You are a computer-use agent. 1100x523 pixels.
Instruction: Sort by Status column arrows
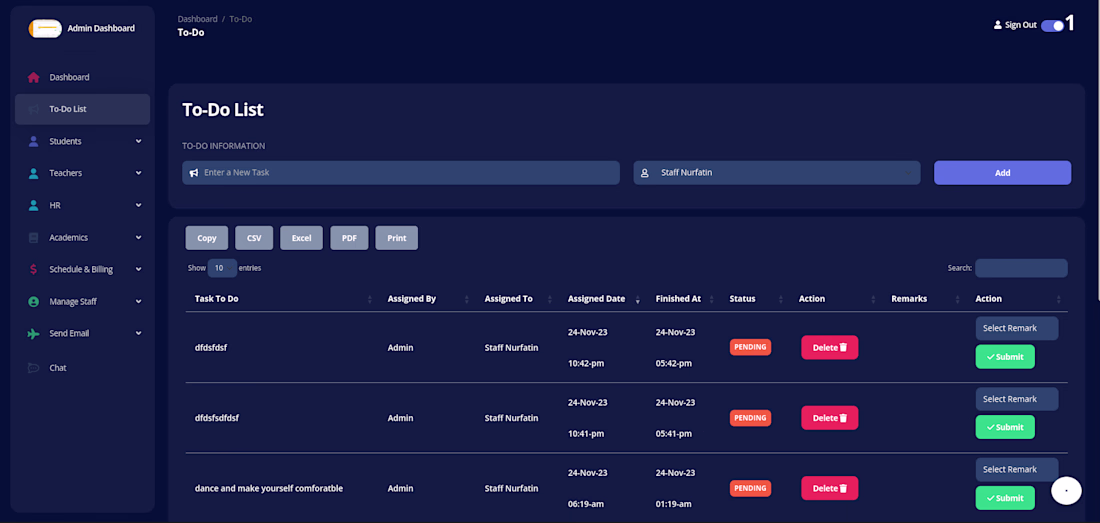(781, 299)
